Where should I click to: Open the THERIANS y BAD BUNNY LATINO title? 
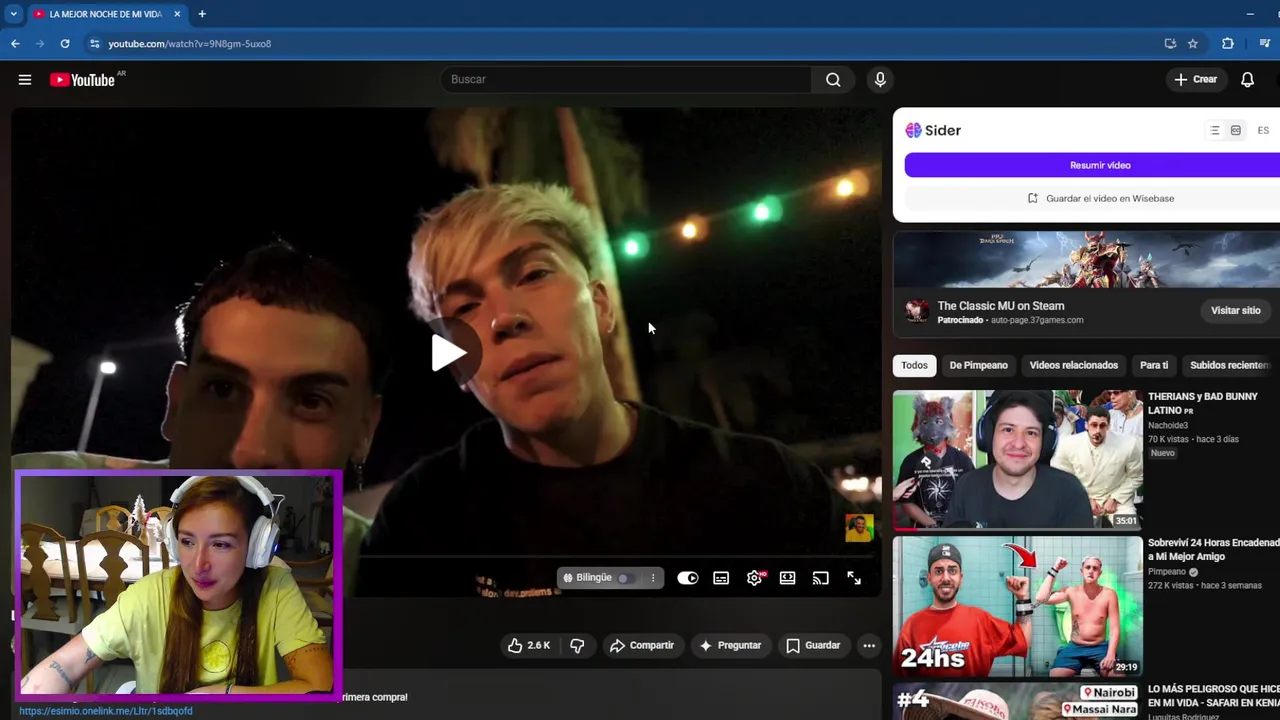click(x=1203, y=403)
